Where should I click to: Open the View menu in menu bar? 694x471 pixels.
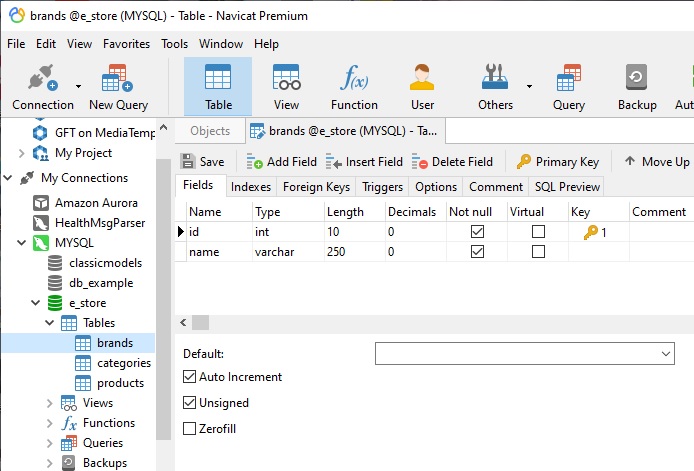[x=80, y=44]
